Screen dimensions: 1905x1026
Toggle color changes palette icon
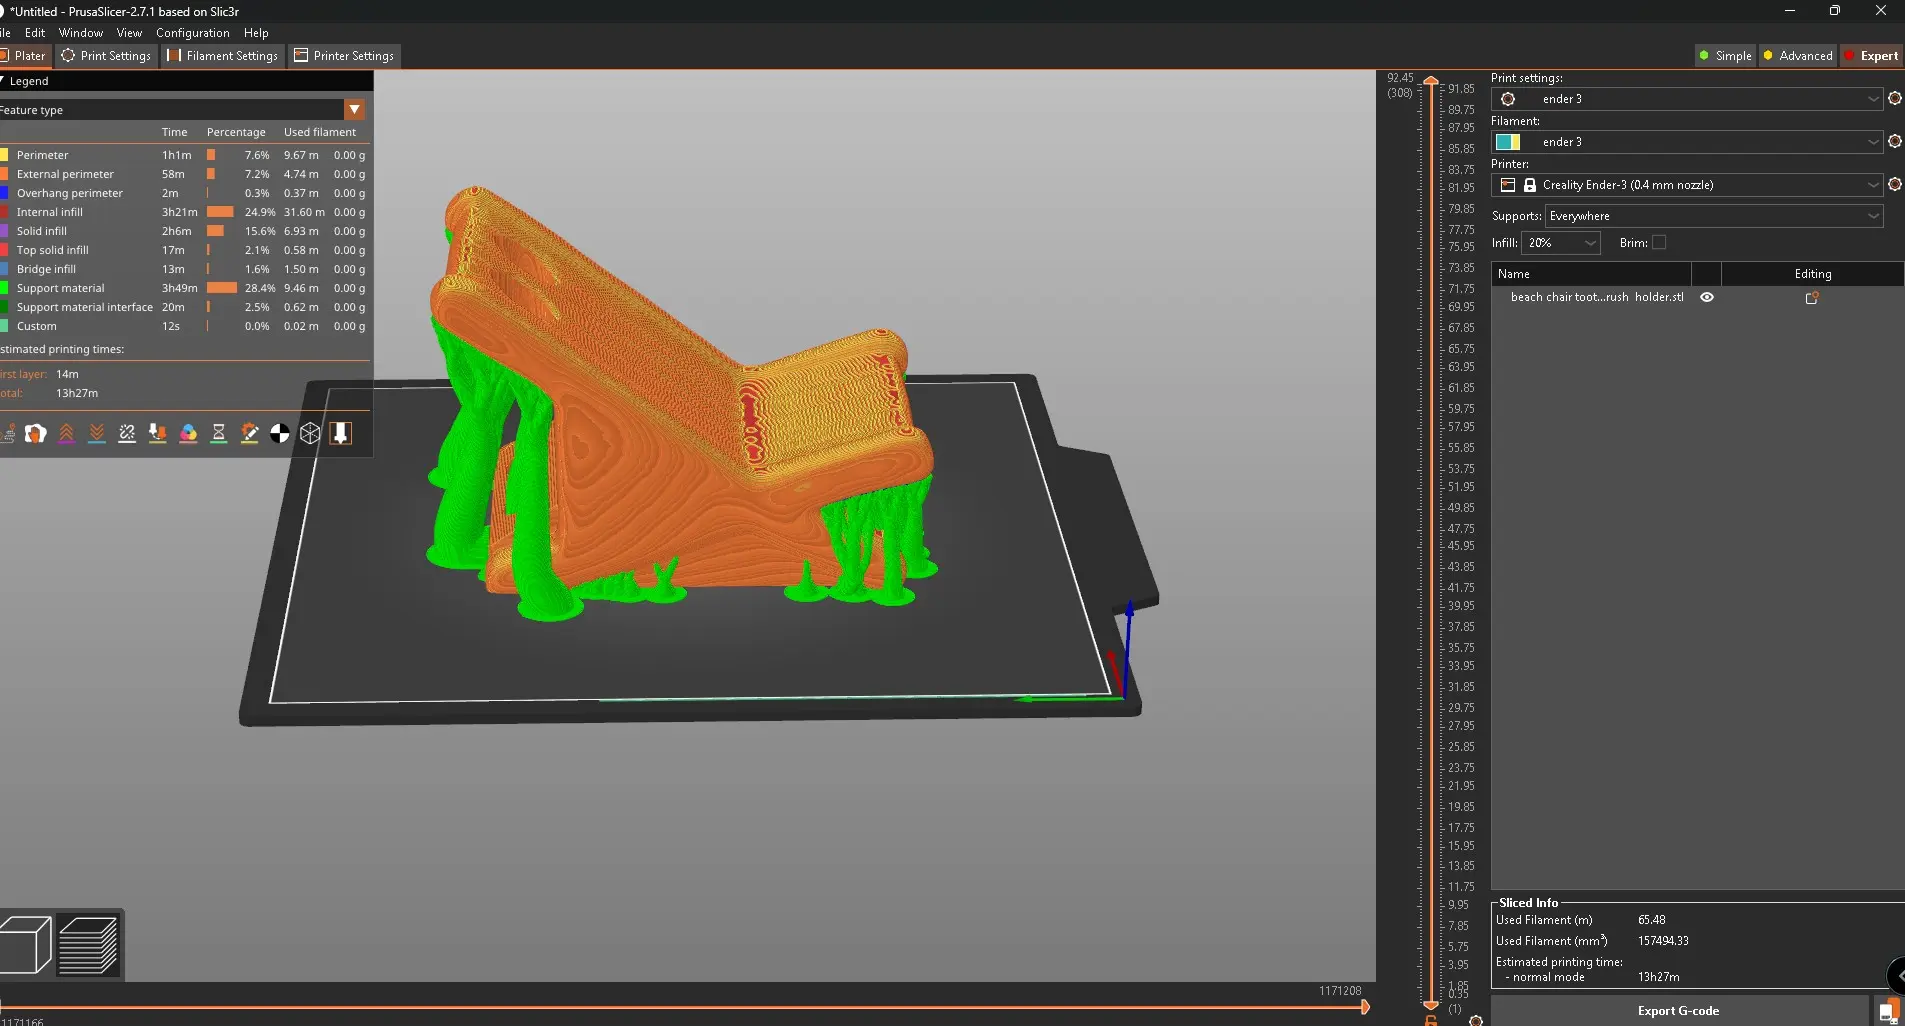pyautogui.click(x=188, y=433)
